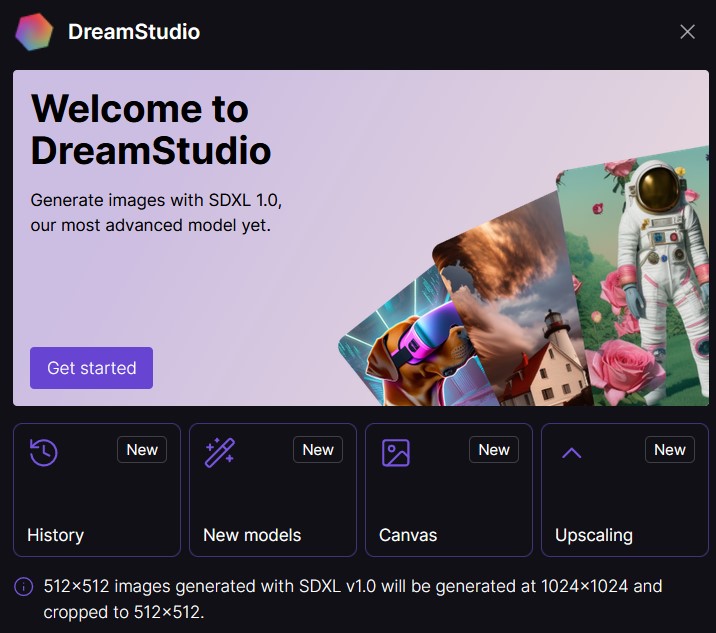Click the Canvas image icon
This screenshot has width=716, height=633.
point(395,453)
